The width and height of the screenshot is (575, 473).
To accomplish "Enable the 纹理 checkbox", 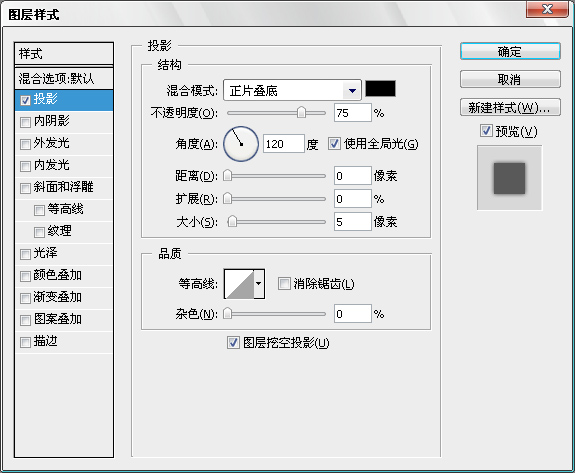I will (x=39, y=232).
